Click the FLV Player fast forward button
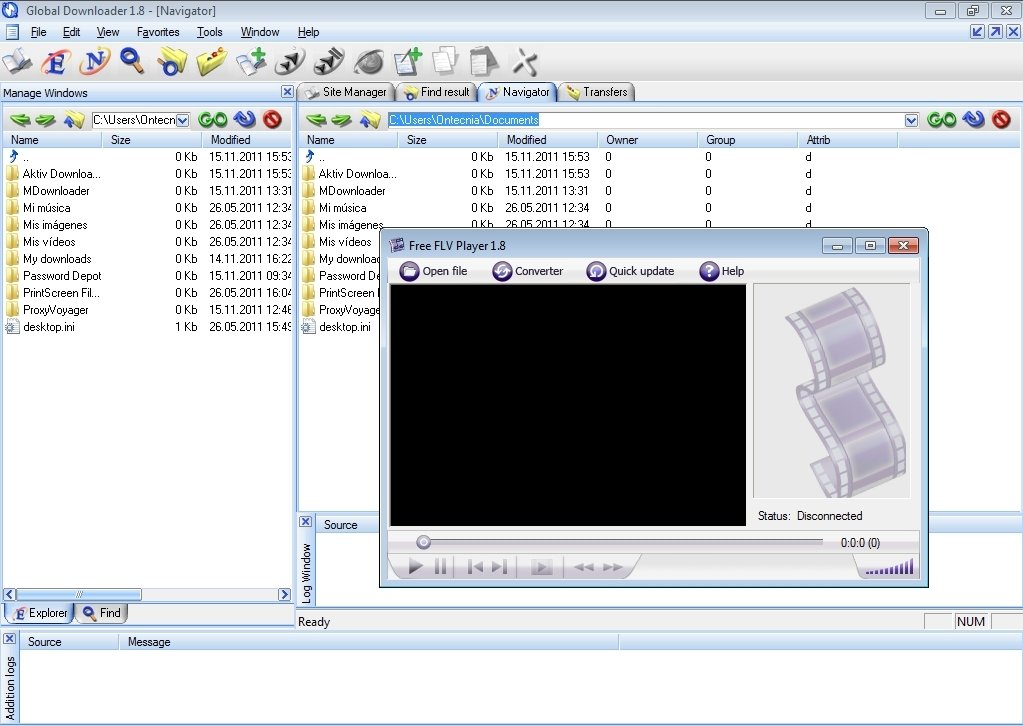The width and height of the screenshot is (1023, 726). (612, 567)
